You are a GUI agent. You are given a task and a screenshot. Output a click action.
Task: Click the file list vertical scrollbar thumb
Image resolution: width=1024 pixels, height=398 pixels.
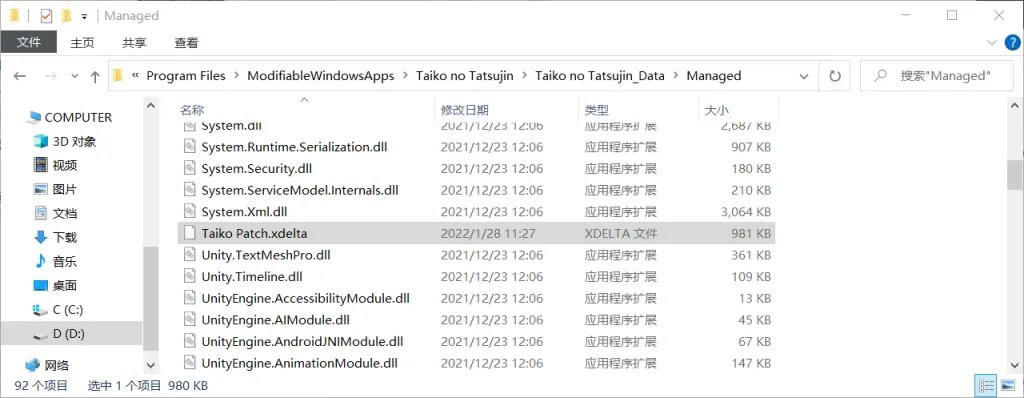point(1014,174)
